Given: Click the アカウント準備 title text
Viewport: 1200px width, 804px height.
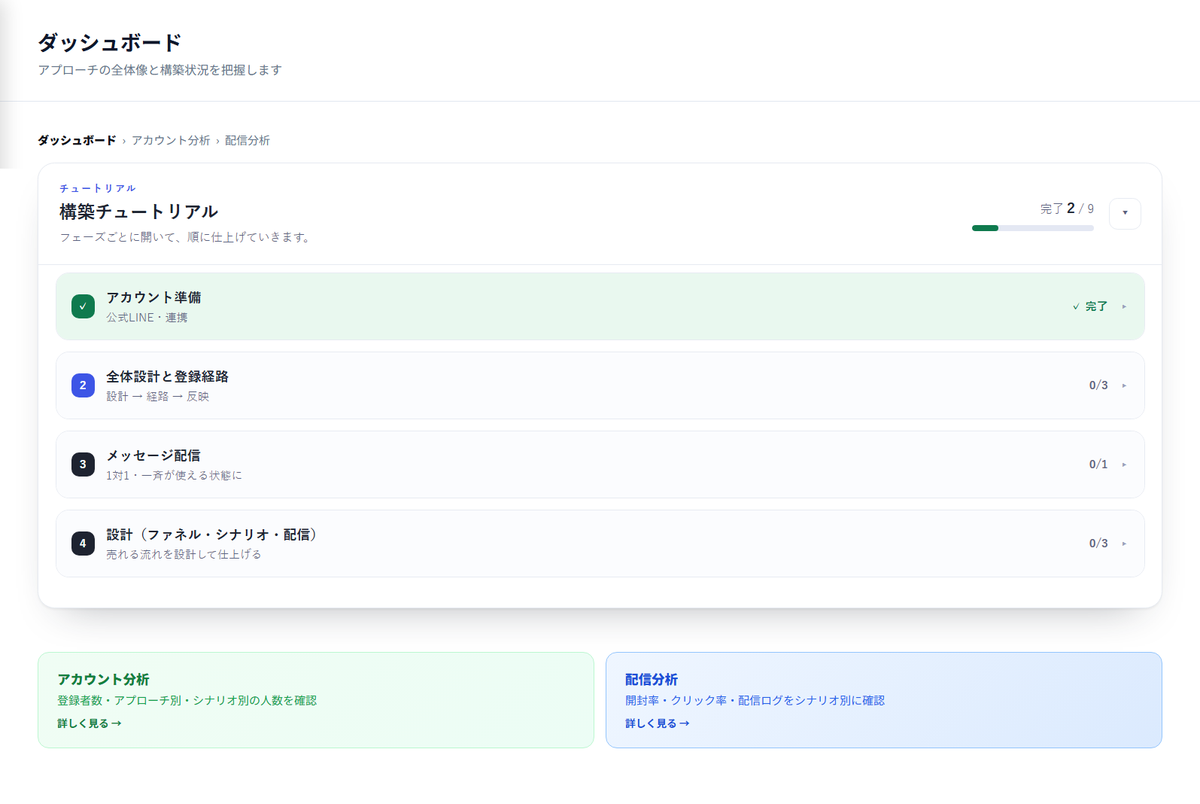Looking at the screenshot, I should click(x=154, y=297).
